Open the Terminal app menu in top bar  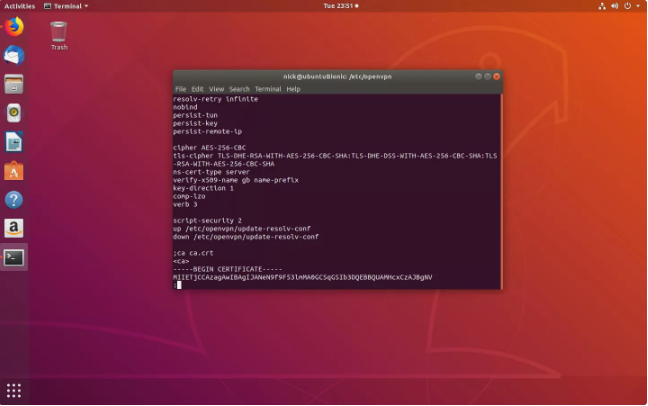point(66,6)
